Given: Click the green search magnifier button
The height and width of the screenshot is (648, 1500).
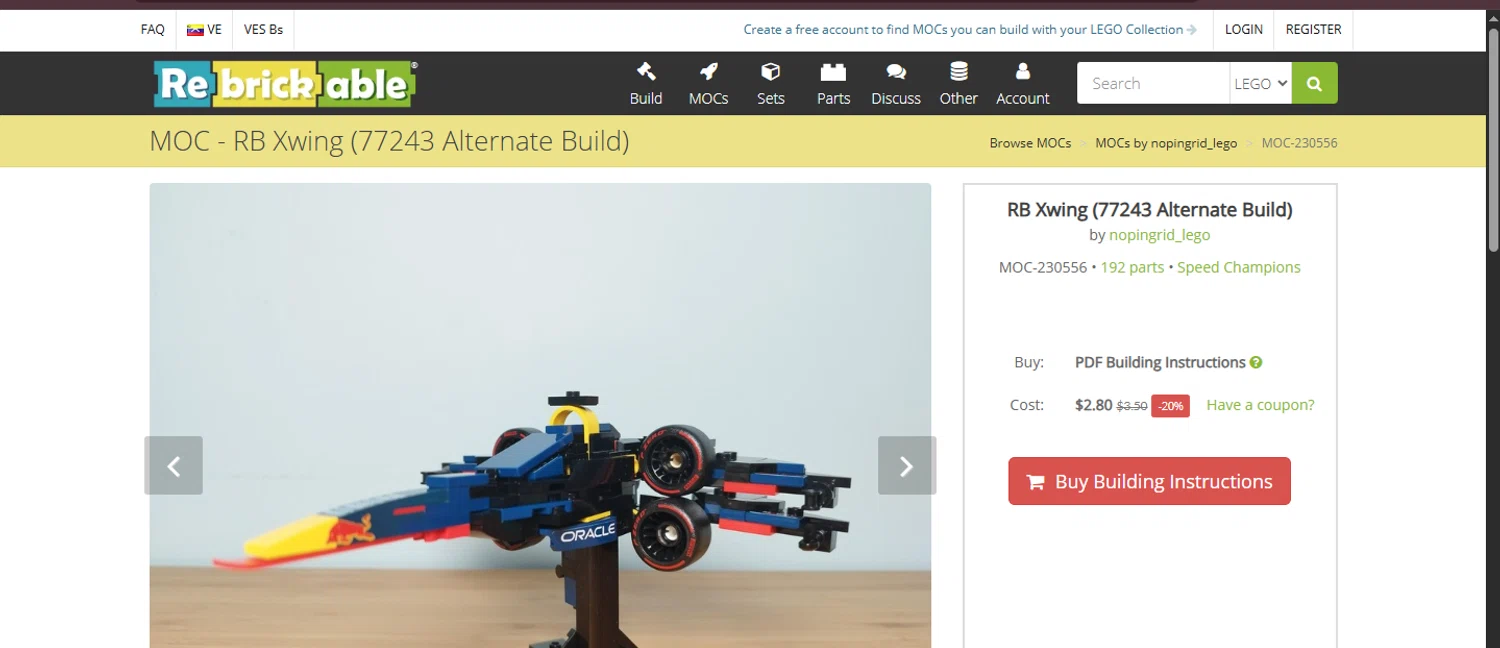Looking at the screenshot, I should tap(1314, 84).
